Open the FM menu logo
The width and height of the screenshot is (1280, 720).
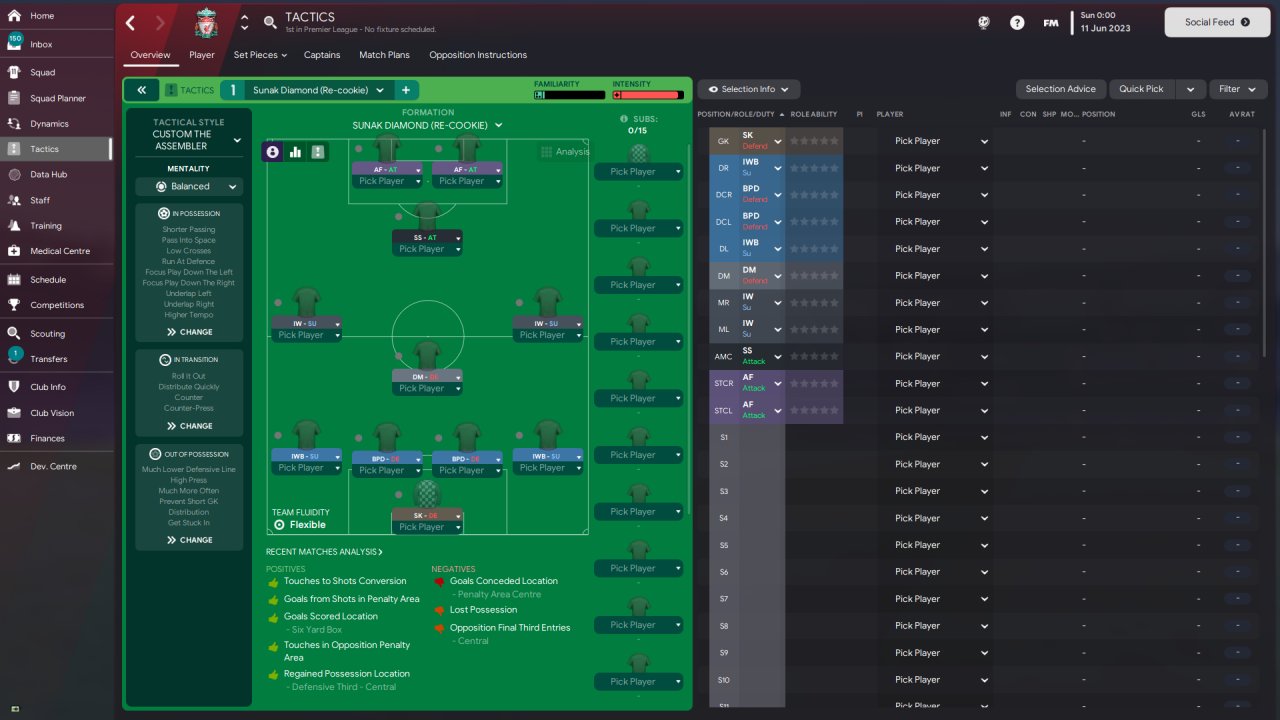1051,22
